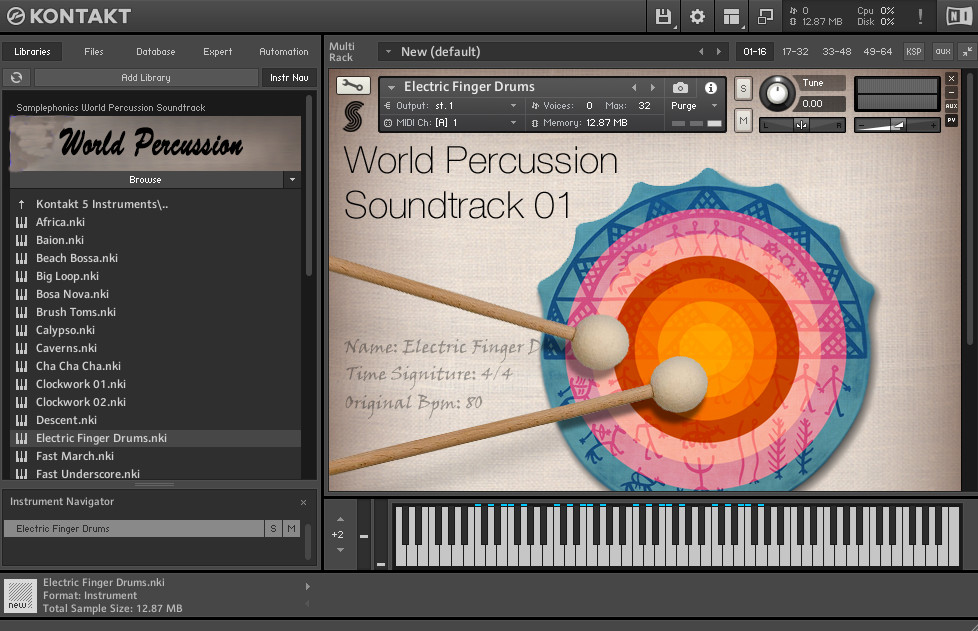Toggle the aux sends view

(x=943, y=52)
